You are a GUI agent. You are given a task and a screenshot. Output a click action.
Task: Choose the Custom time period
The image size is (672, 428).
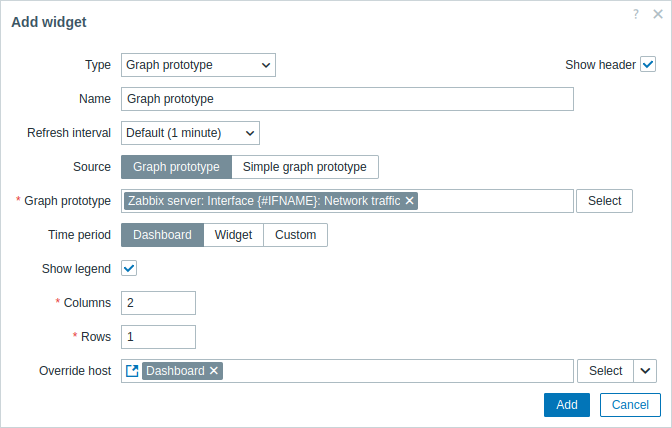[295, 235]
